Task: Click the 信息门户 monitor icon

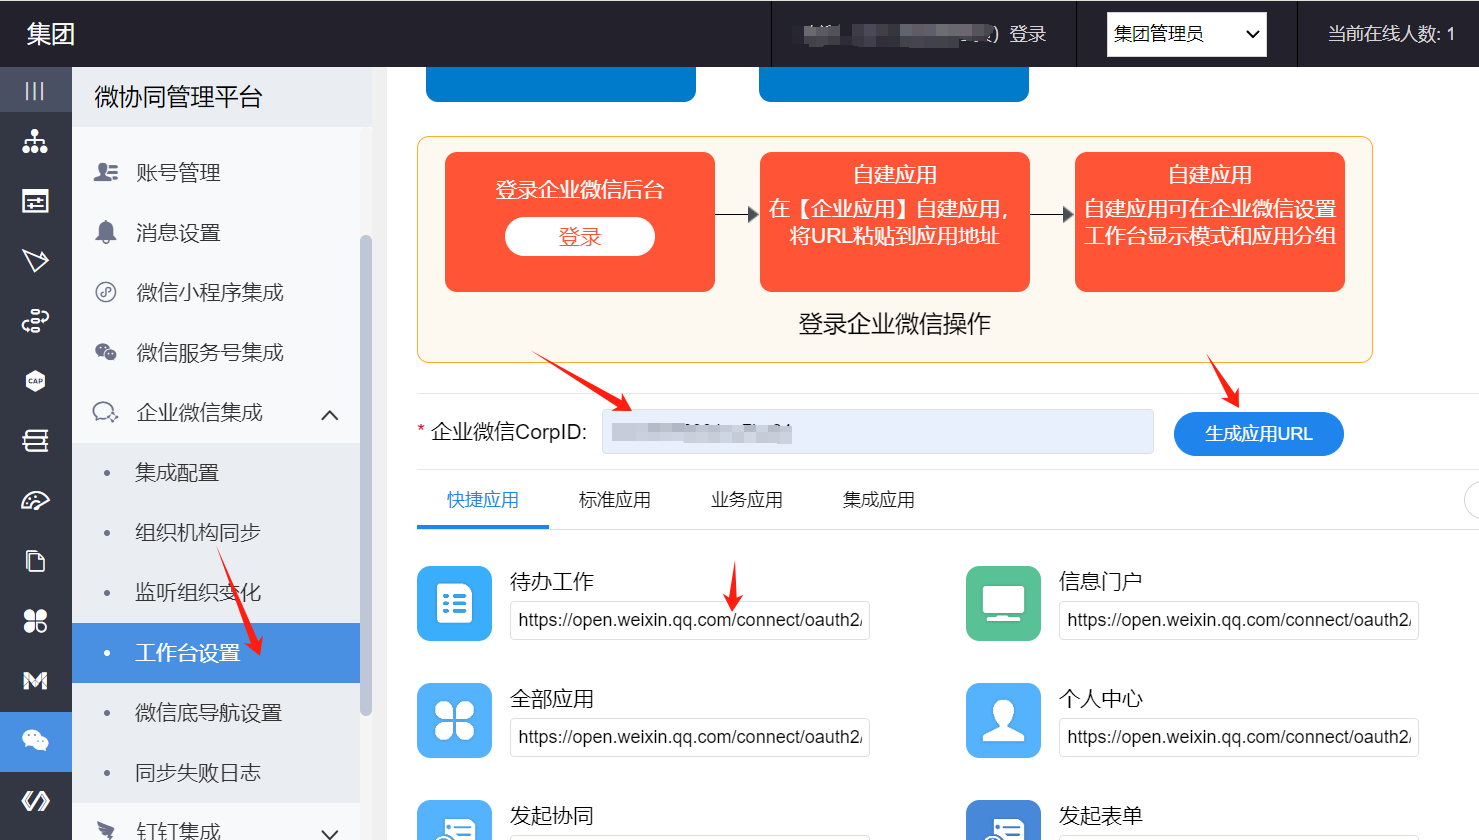Action: 1003,603
